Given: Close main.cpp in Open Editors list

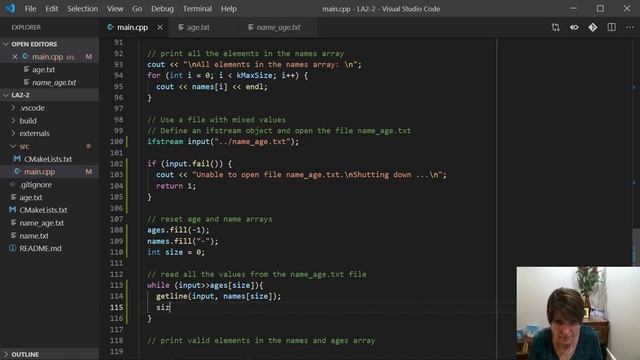Looking at the screenshot, I should [15, 57].
